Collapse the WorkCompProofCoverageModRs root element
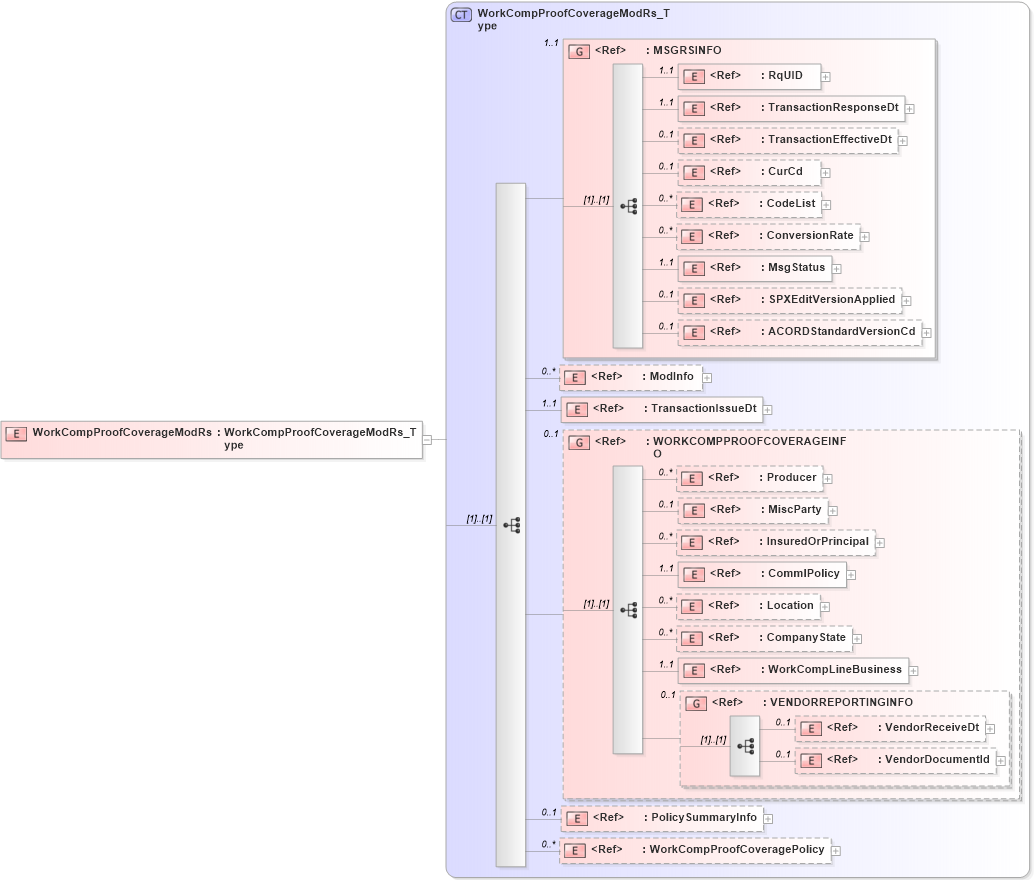 click(x=427, y=438)
